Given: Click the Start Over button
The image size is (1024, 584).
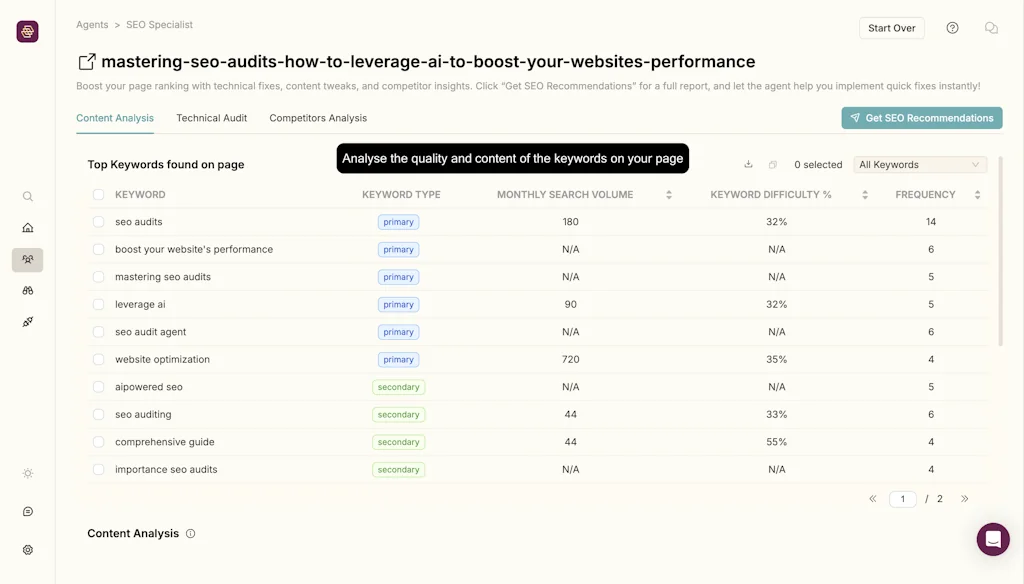Looking at the screenshot, I should tap(891, 28).
